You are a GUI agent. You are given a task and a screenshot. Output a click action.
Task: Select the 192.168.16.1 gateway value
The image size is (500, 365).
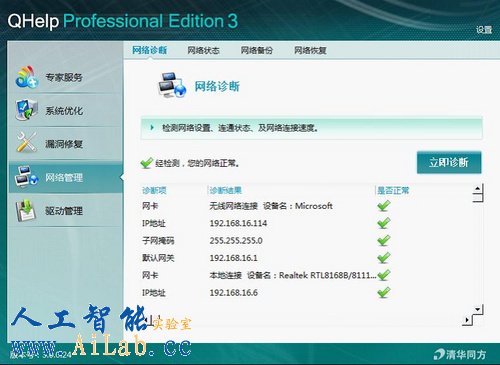click(x=233, y=258)
